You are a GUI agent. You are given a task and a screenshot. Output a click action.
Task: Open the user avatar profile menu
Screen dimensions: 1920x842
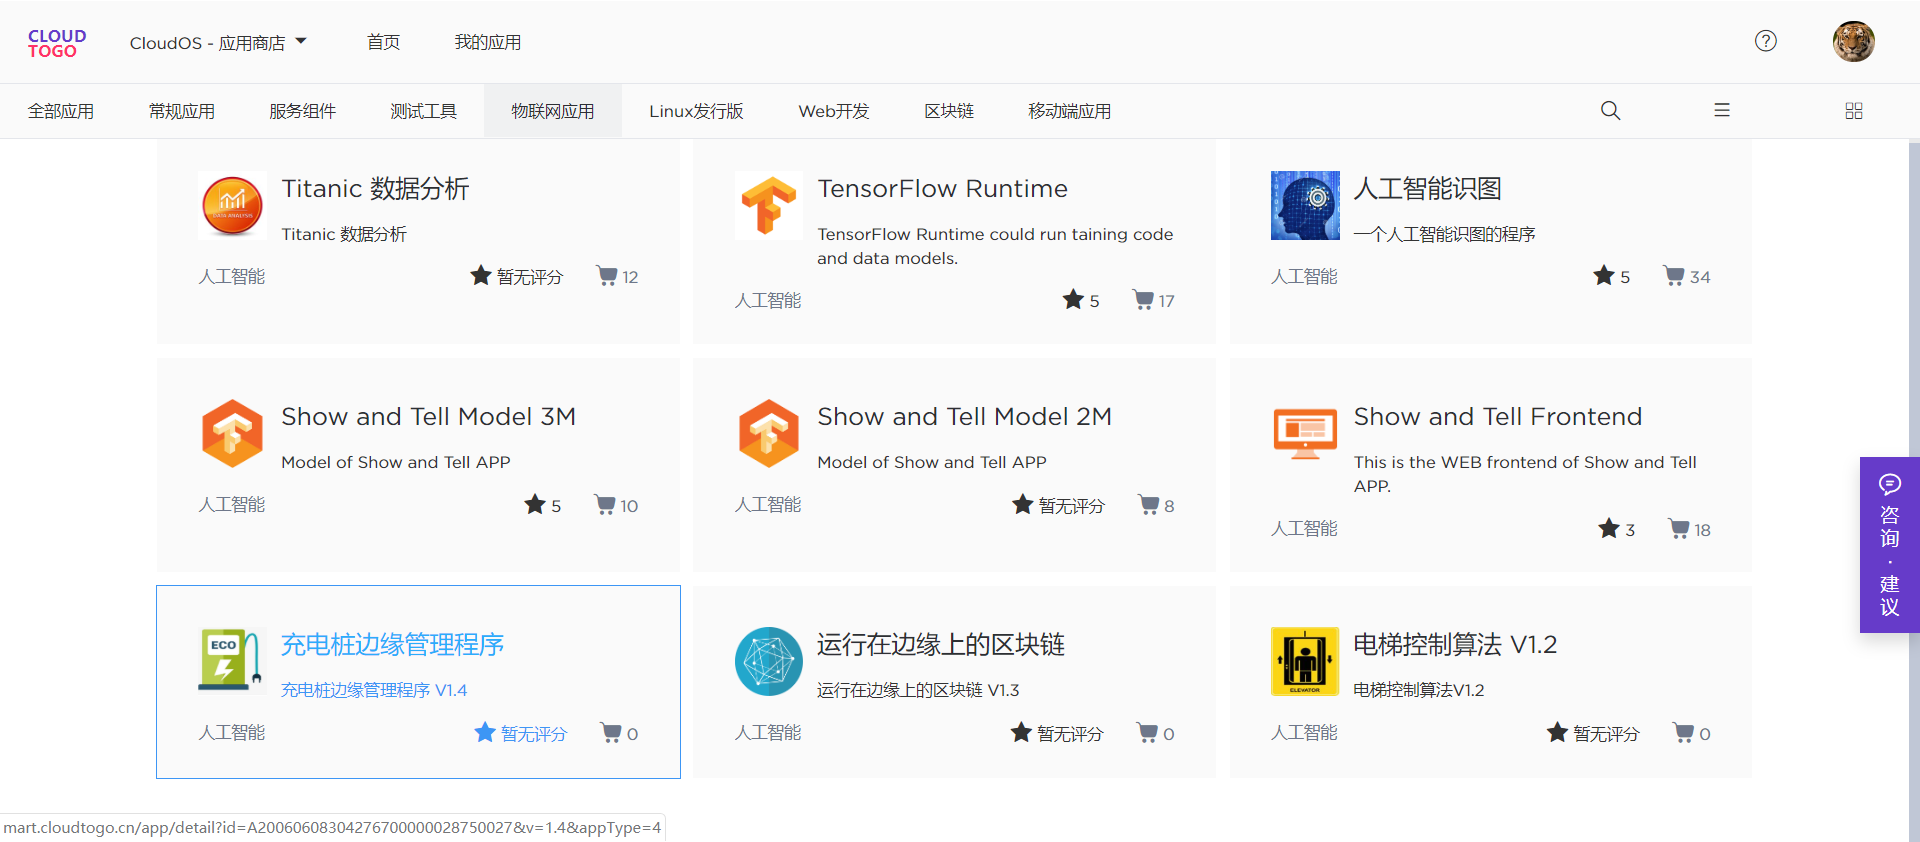pos(1853,42)
